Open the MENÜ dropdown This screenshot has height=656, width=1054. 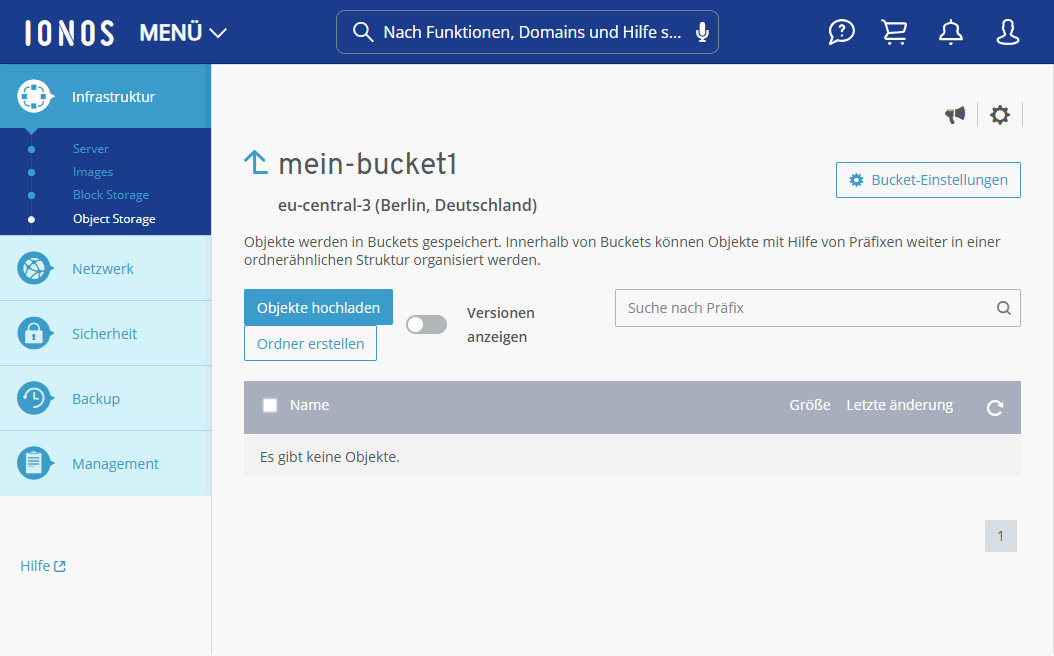click(183, 31)
